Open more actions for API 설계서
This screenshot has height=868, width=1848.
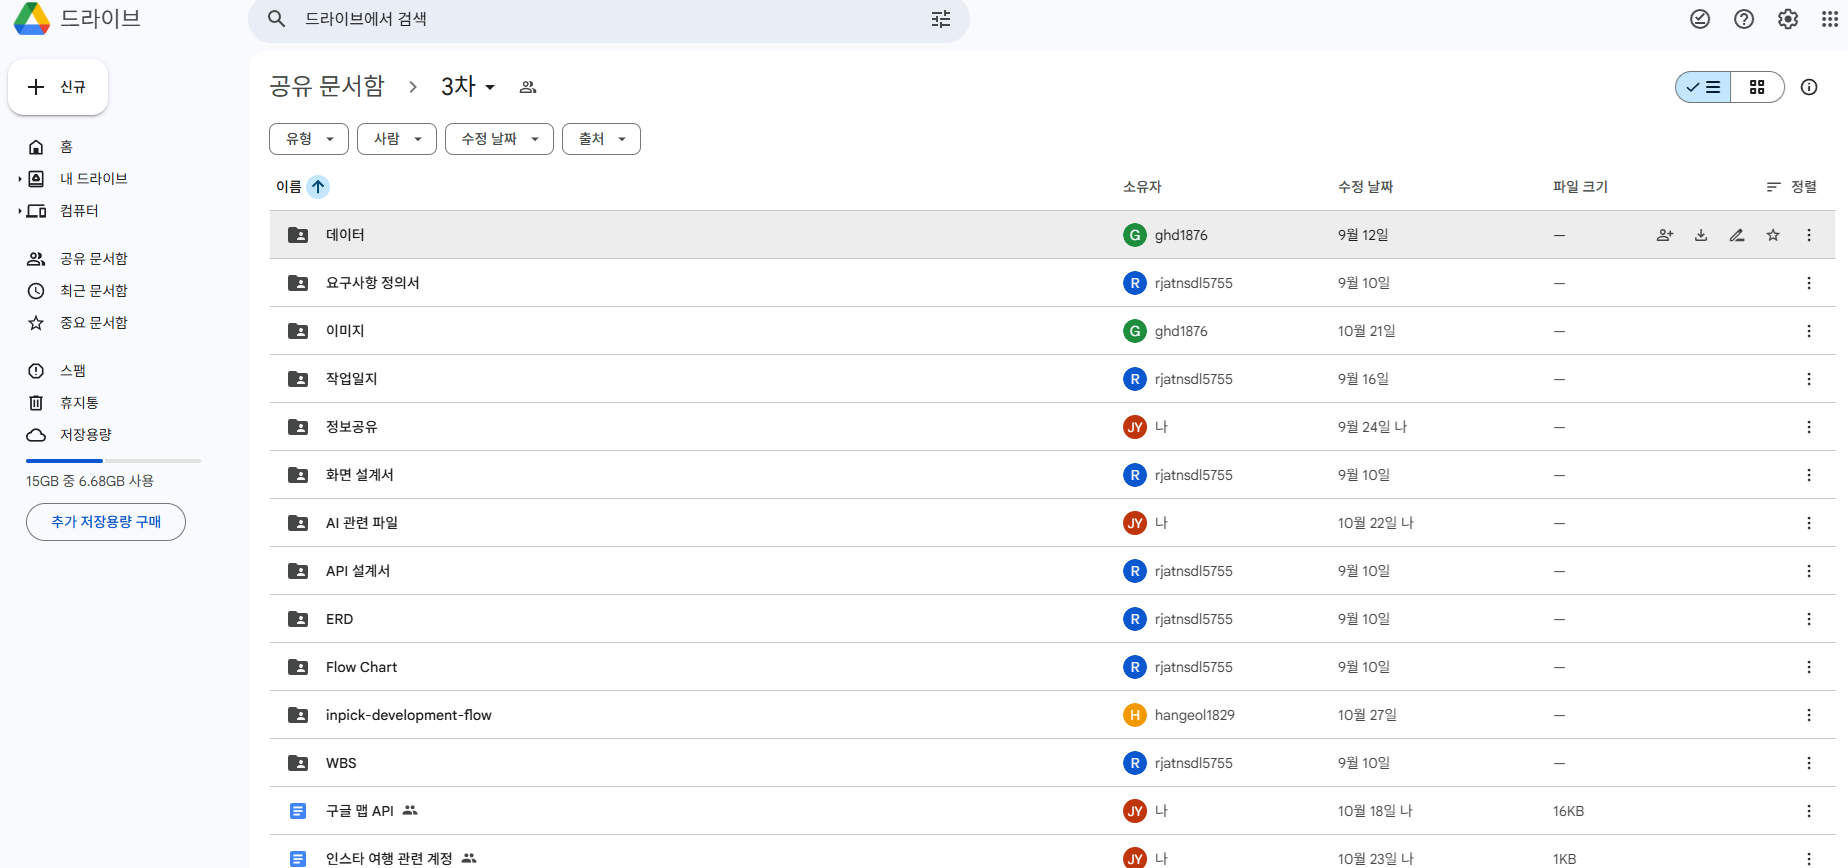coord(1809,571)
